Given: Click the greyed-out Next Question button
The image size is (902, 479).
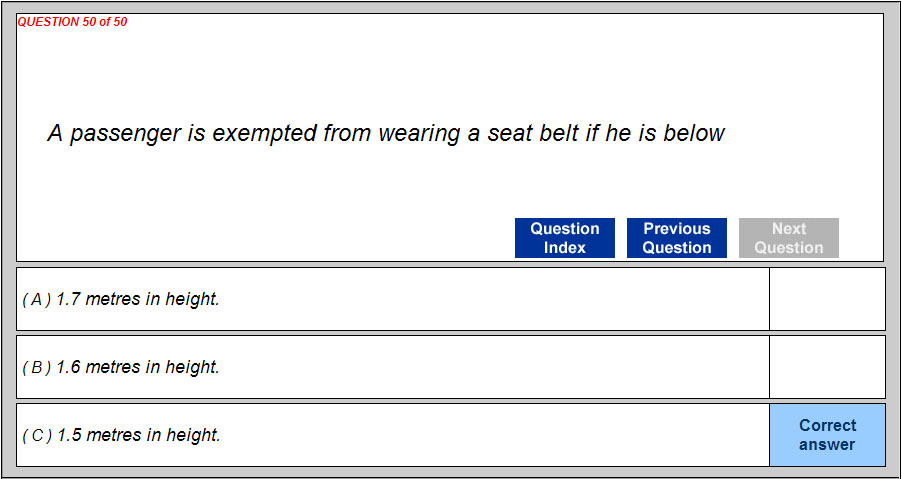Looking at the screenshot, I should (788, 238).
